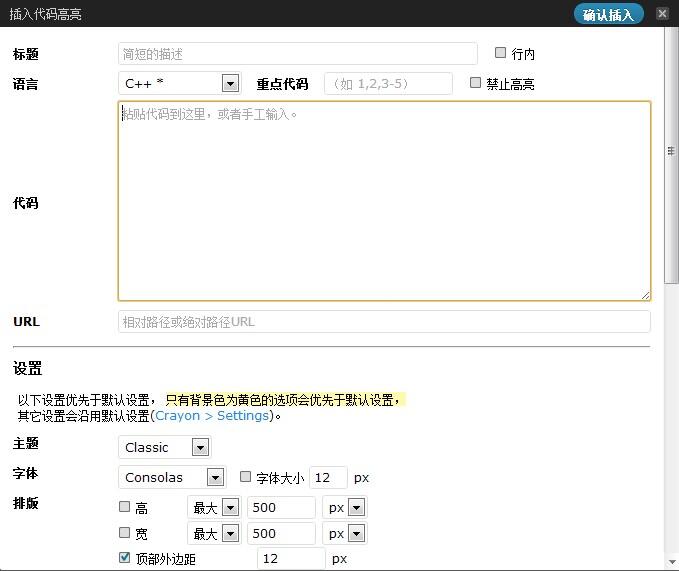Click the 500 value field in 宽 row
The width and height of the screenshot is (679, 571).
point(281,533)
